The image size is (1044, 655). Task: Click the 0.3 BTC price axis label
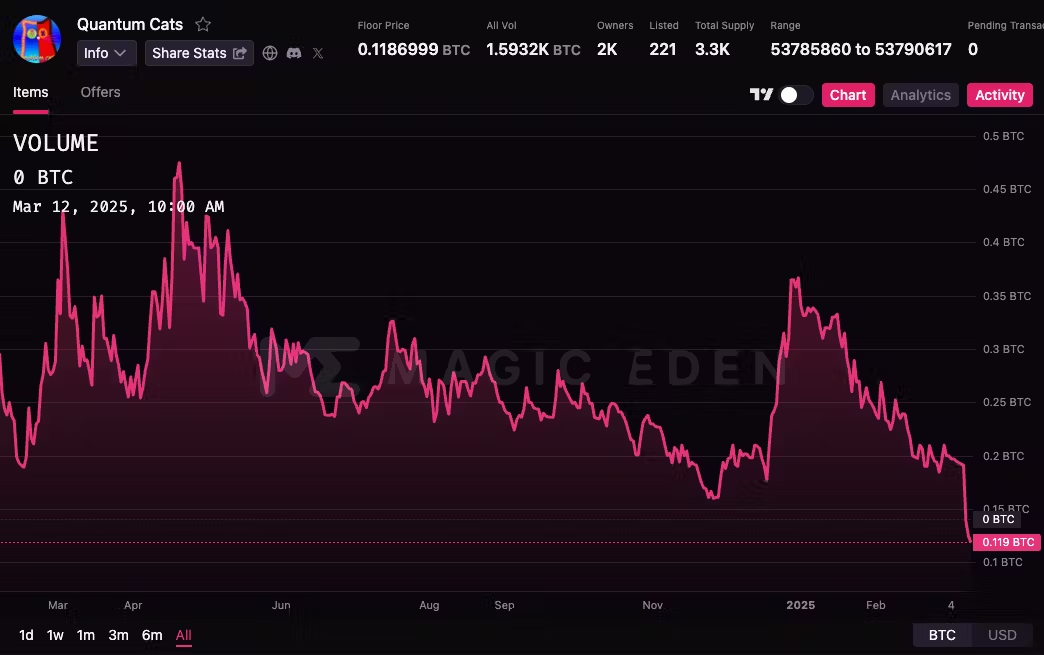coord(1003,349)
